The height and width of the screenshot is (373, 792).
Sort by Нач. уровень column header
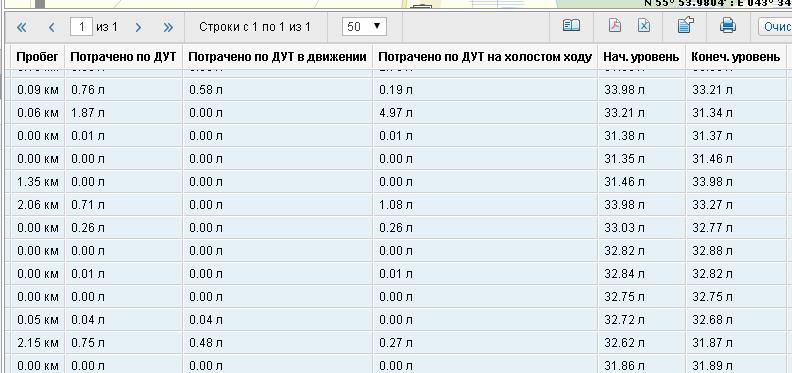[641, 57]
